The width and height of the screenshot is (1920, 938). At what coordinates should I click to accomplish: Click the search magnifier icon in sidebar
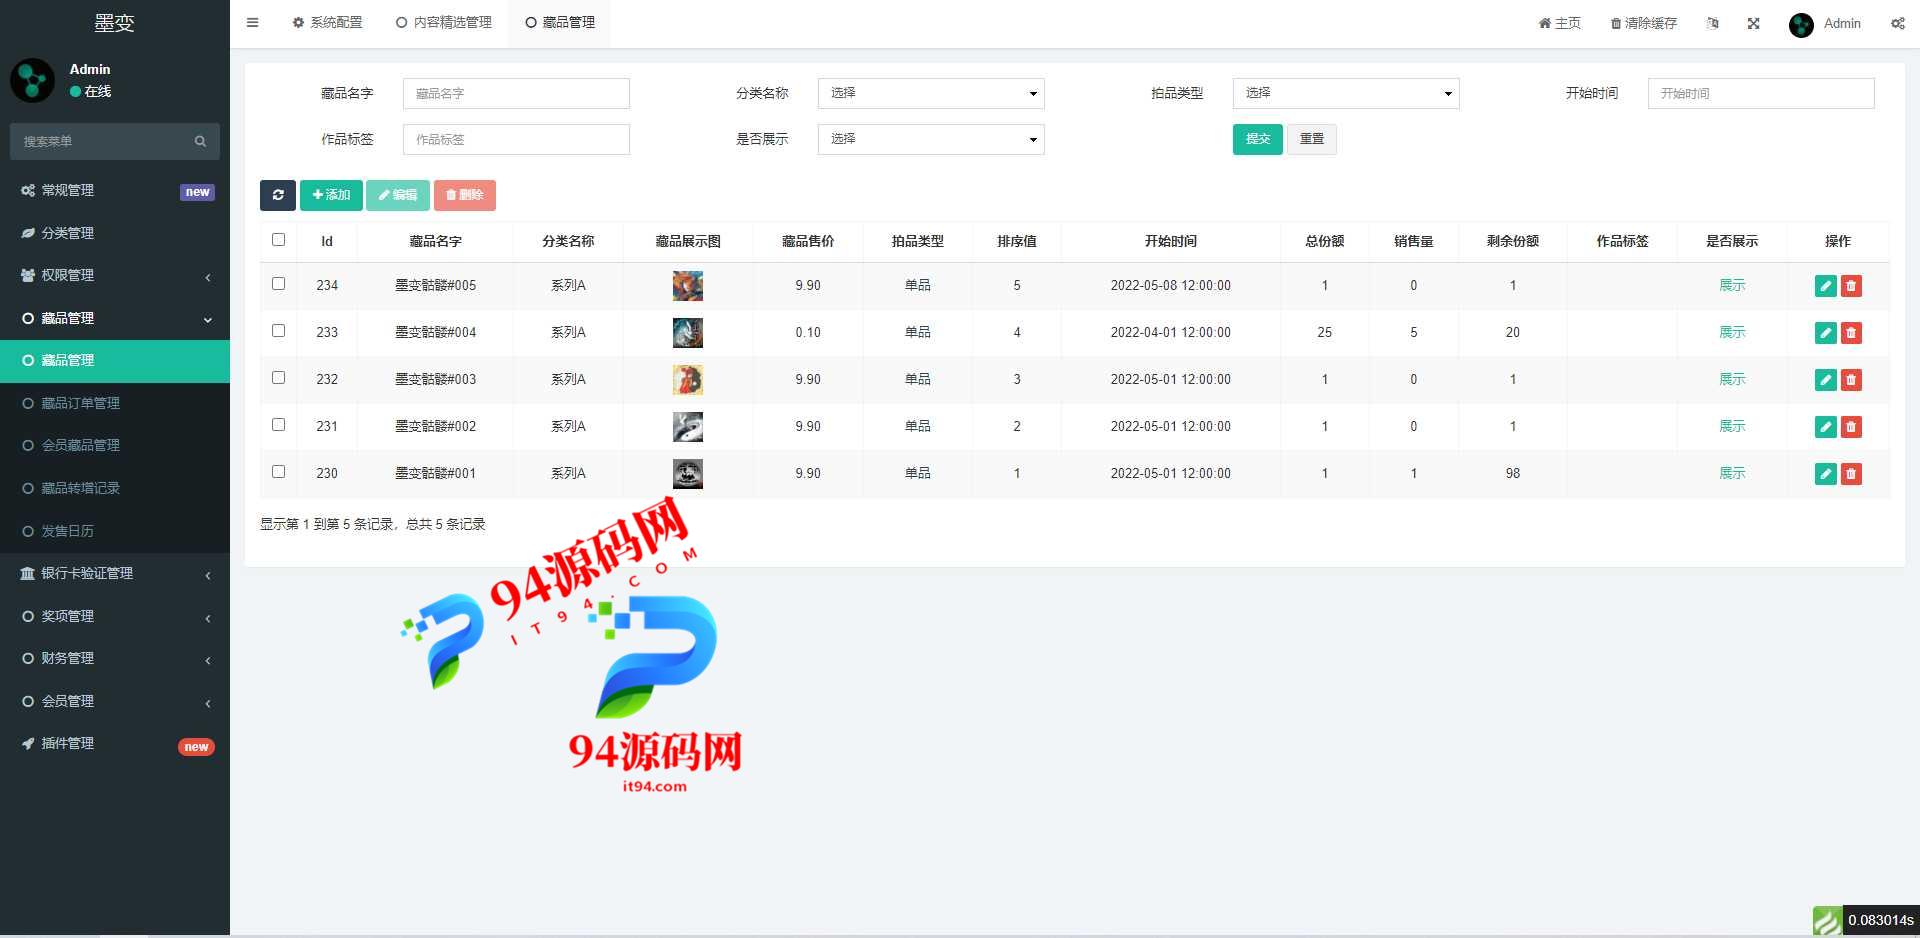(200, 141)
